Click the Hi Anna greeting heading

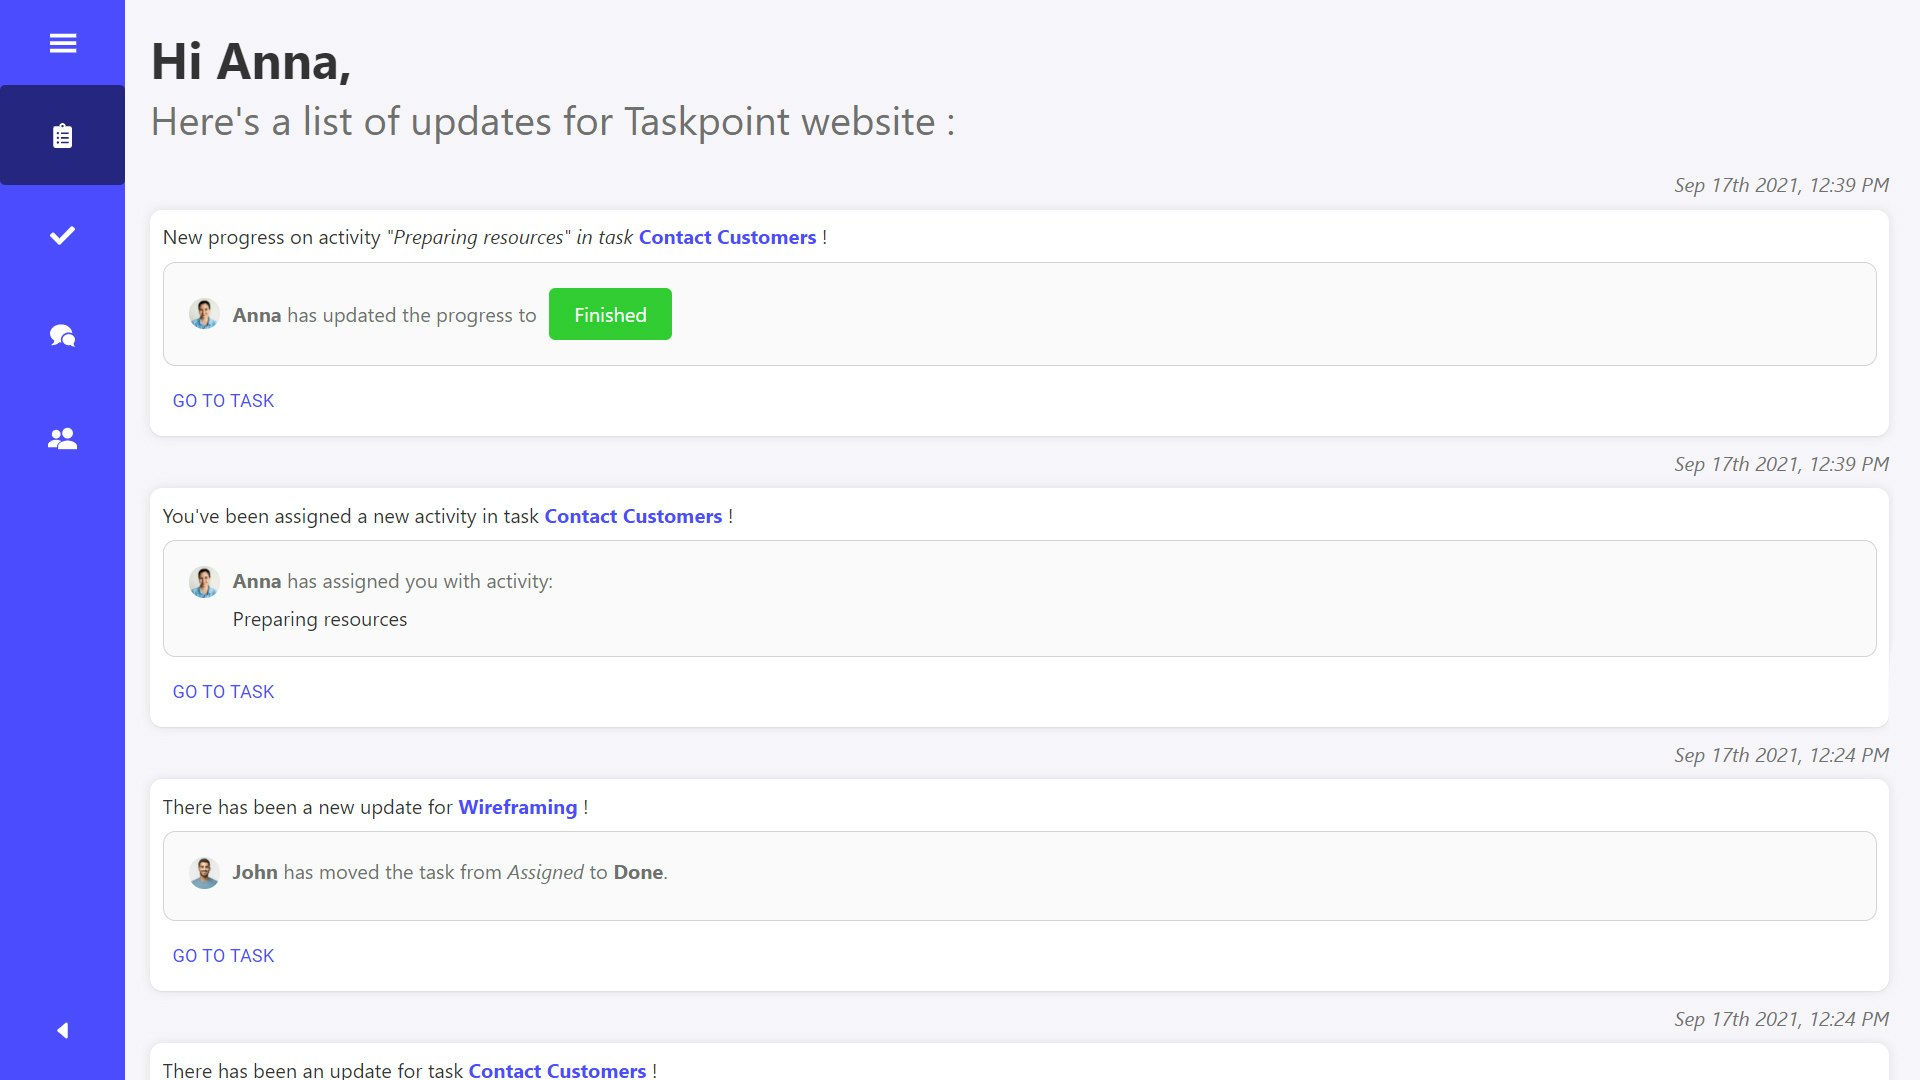[x=251, y=60]
